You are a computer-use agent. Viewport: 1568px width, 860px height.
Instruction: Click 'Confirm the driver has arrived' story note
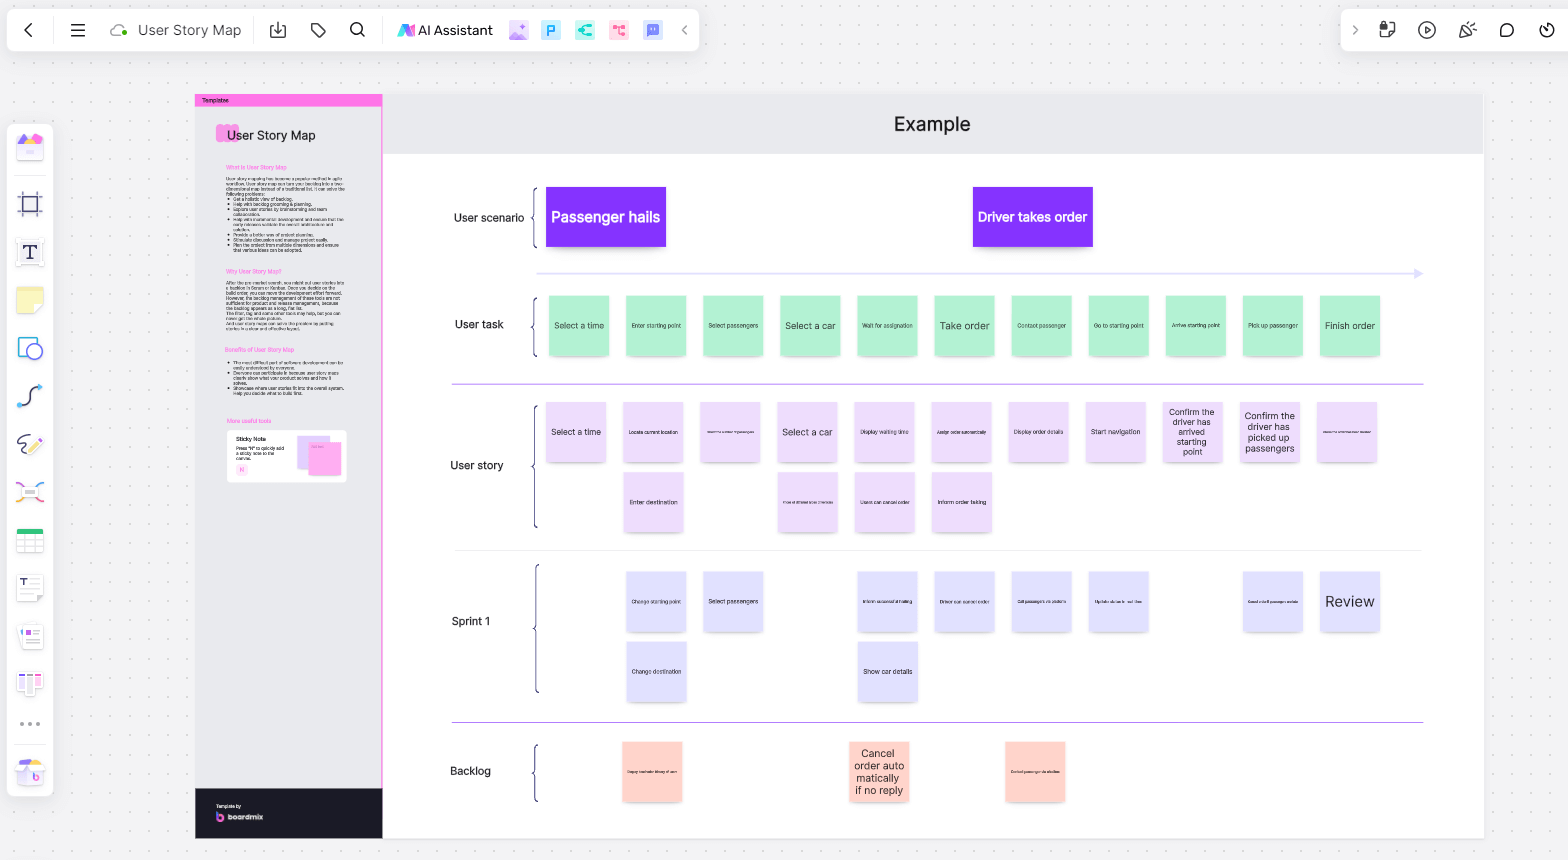coord(1193,432)
